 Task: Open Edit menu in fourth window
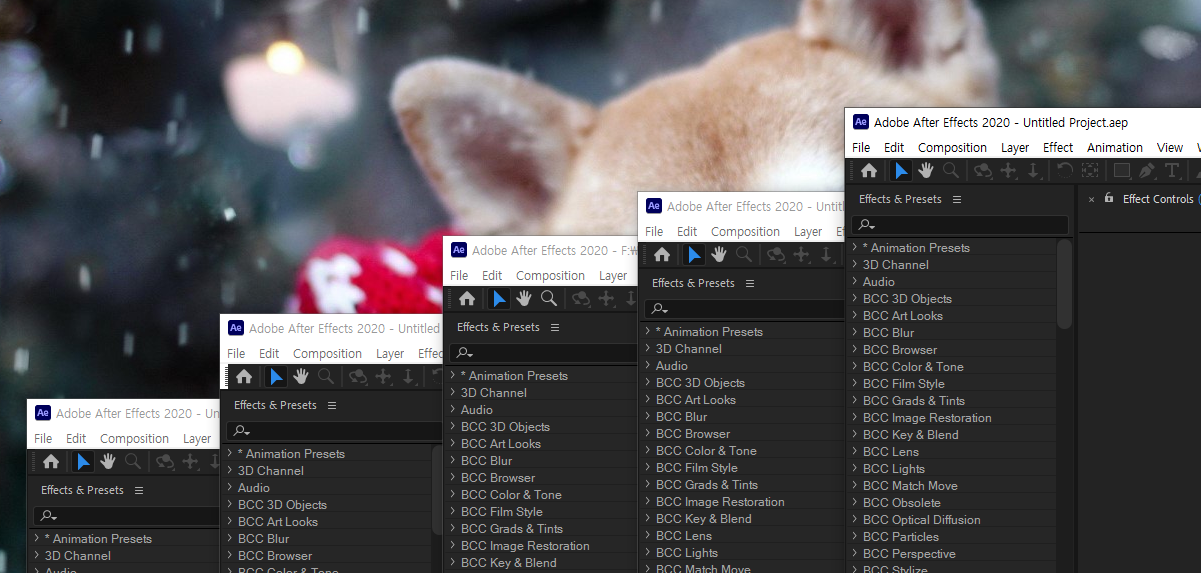point(687,232)
